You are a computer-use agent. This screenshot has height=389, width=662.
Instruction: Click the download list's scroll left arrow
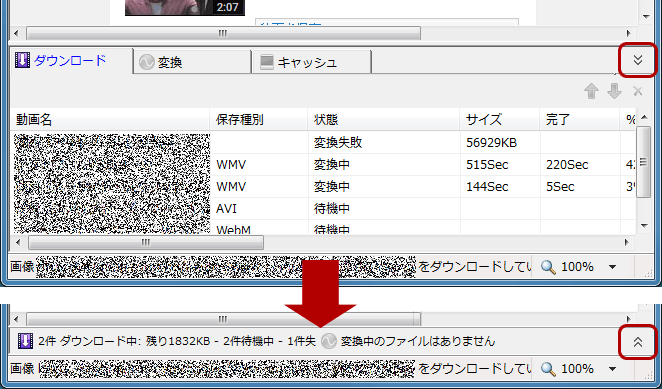coord(18,242)
